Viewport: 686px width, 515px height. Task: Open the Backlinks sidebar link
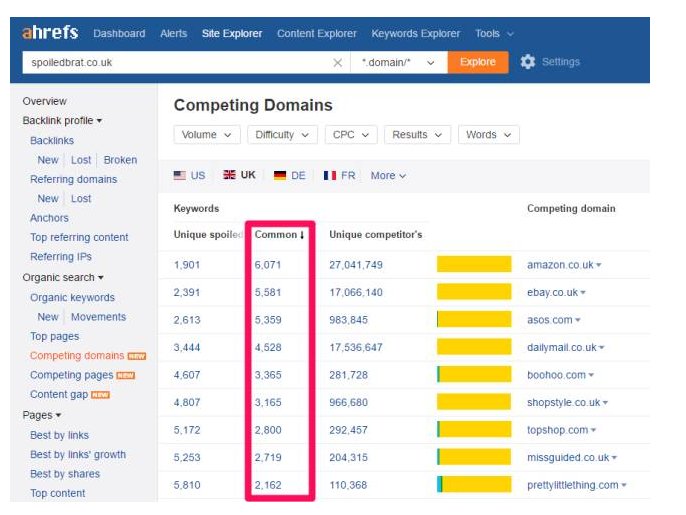52,140
